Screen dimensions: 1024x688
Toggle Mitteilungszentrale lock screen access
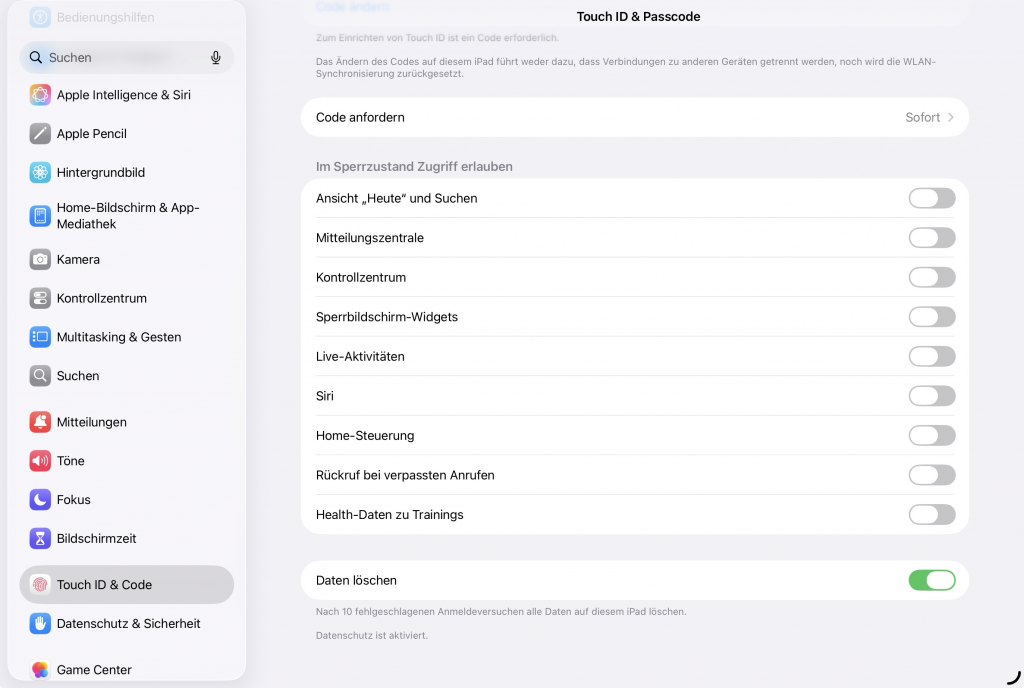coord(931,238)
